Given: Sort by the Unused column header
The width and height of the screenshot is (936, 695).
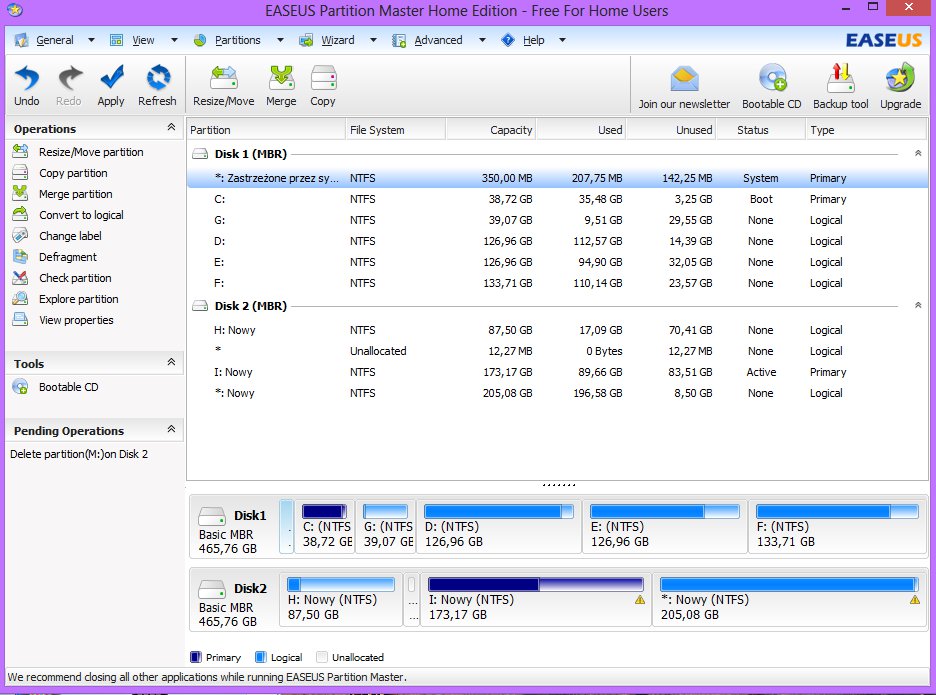Looking at the screenshot, I should point(671,130).
